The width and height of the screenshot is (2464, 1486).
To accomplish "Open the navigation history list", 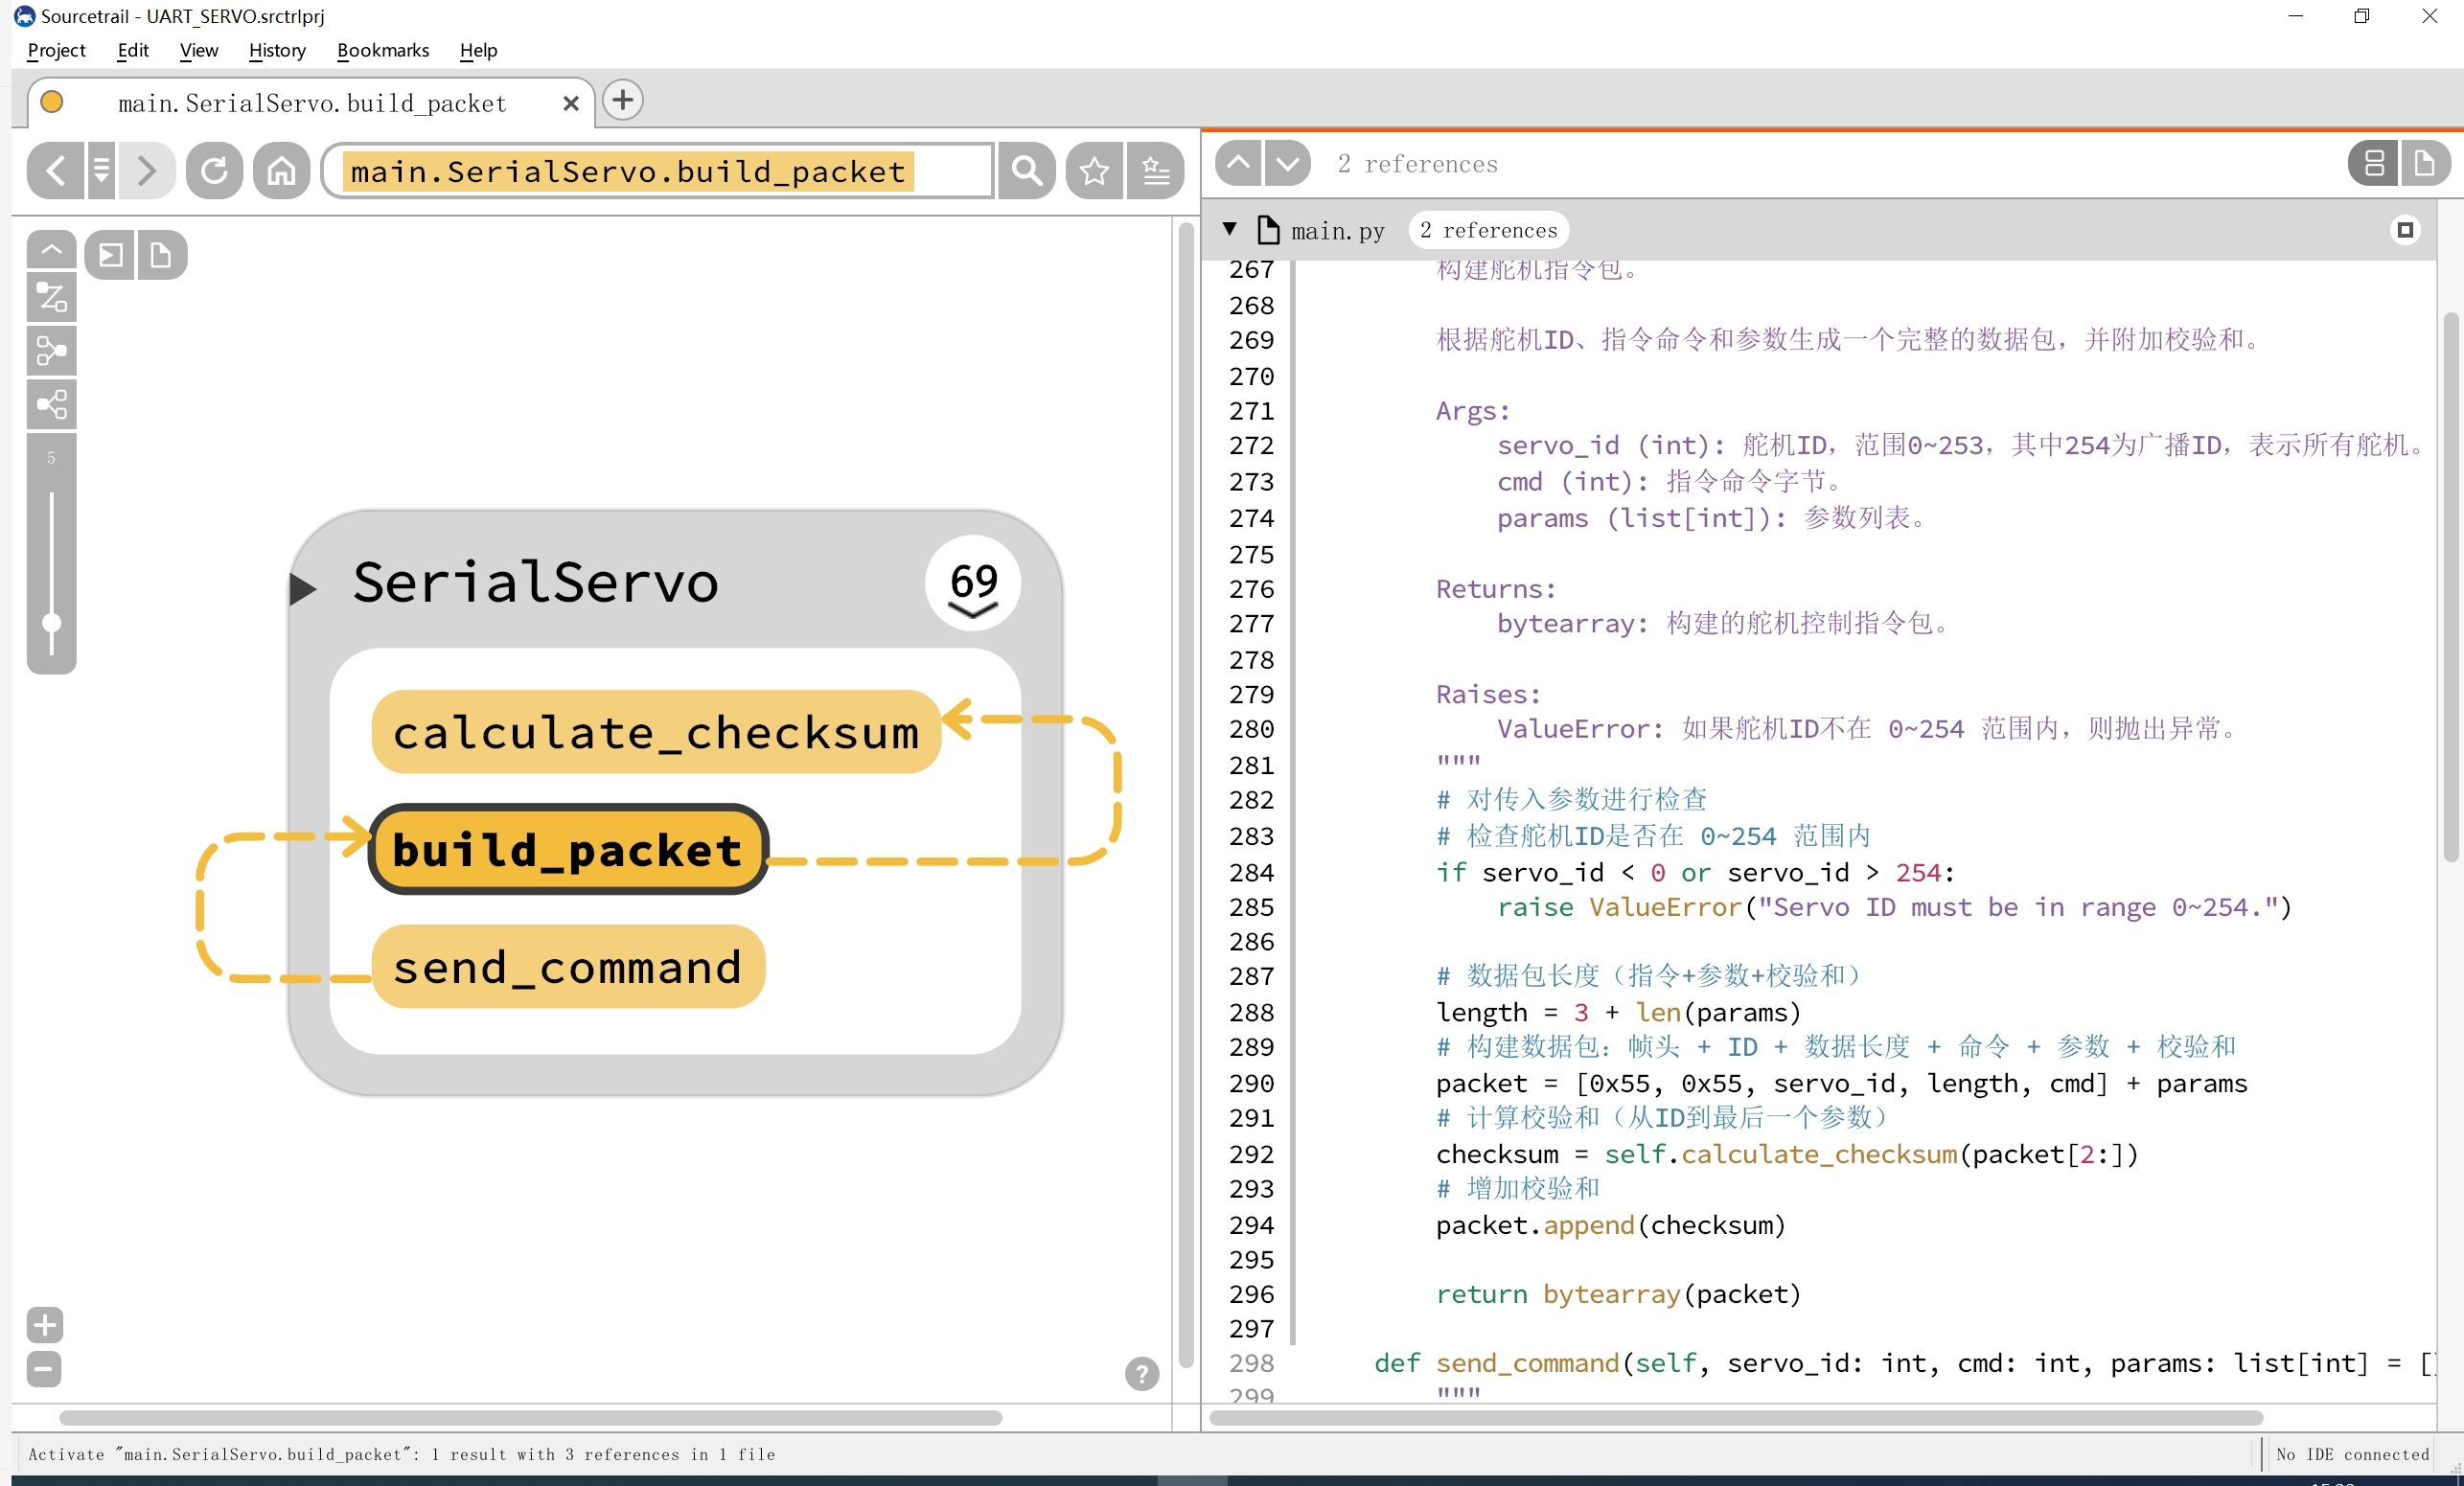I will 101,171.
